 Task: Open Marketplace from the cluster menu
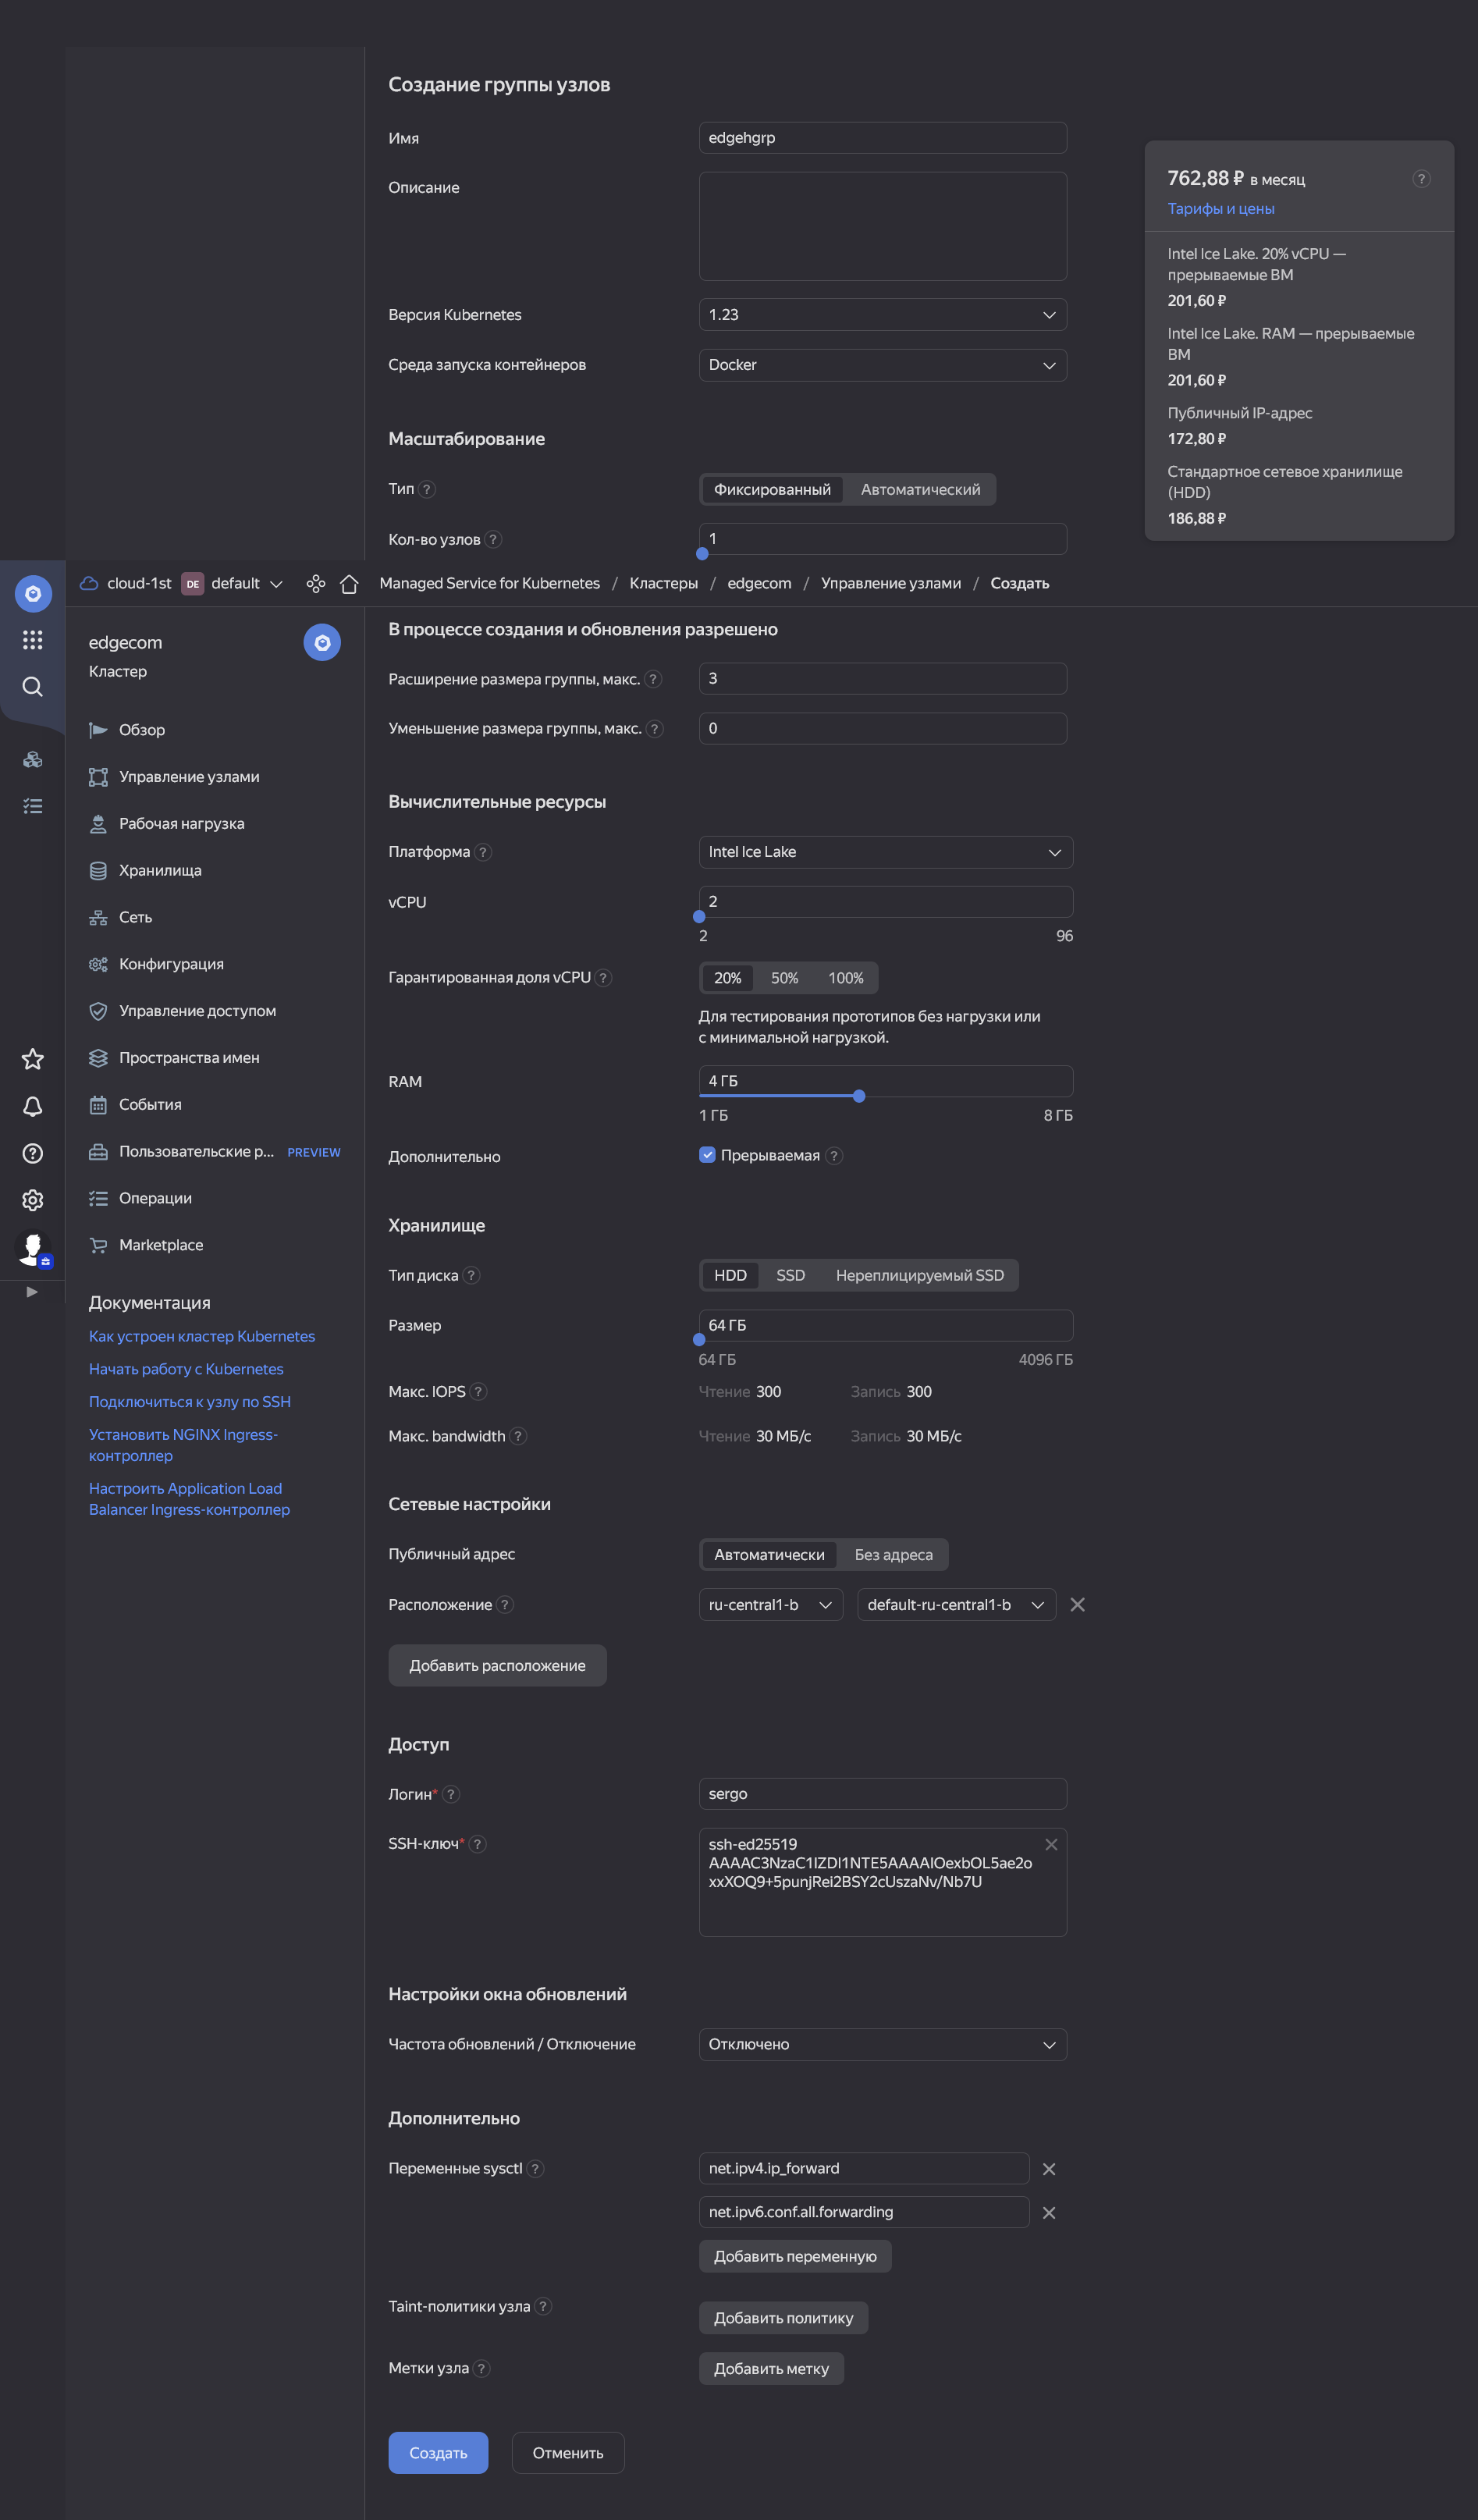160,1244
